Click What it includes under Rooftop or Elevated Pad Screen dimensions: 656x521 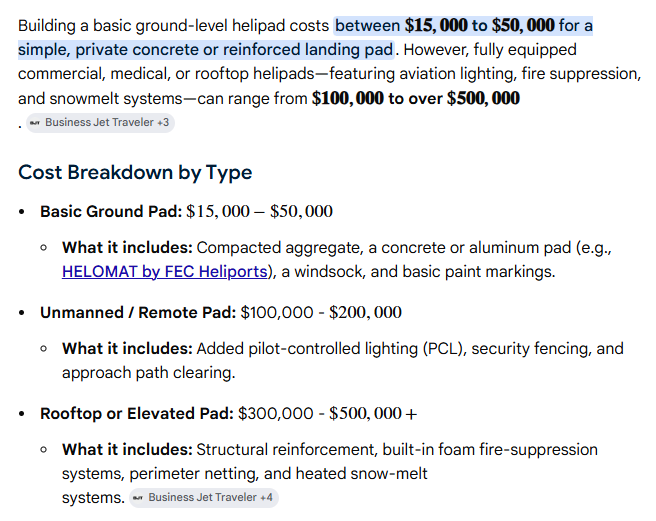(127, 449)
